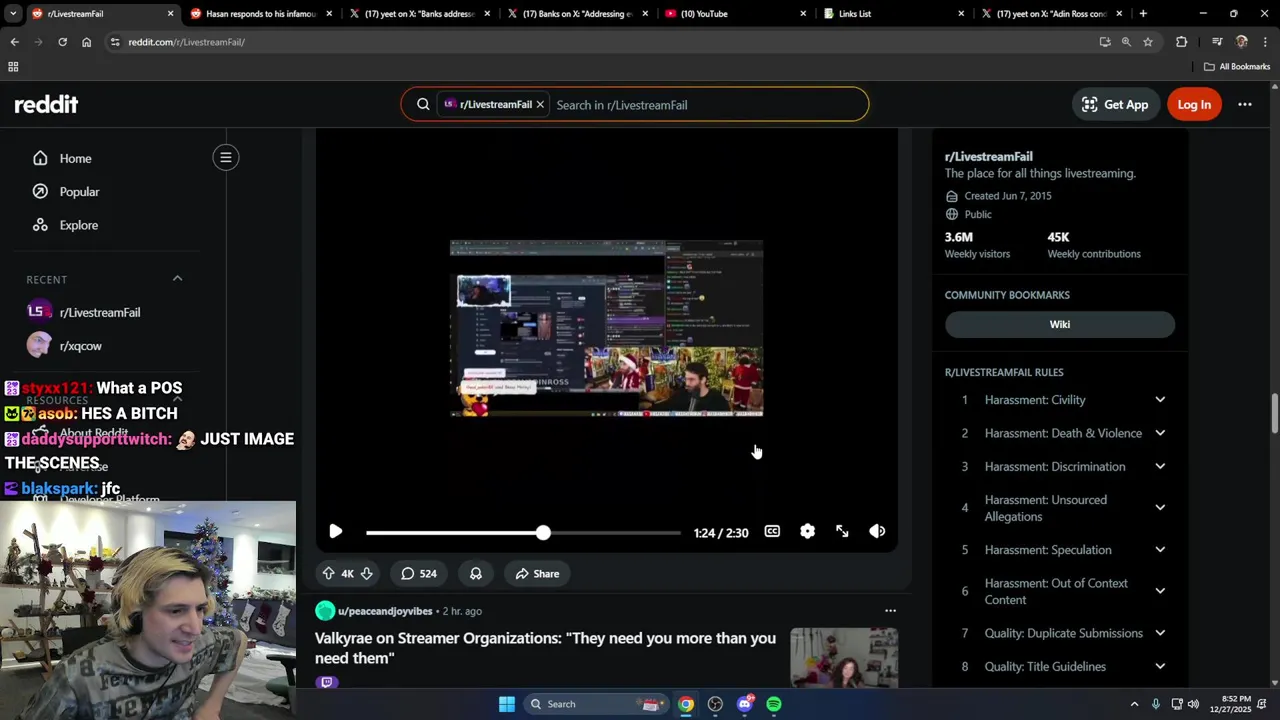Toggle closed captions on the video
Viewport: 1280px width, 720px height.
point(772,531)
